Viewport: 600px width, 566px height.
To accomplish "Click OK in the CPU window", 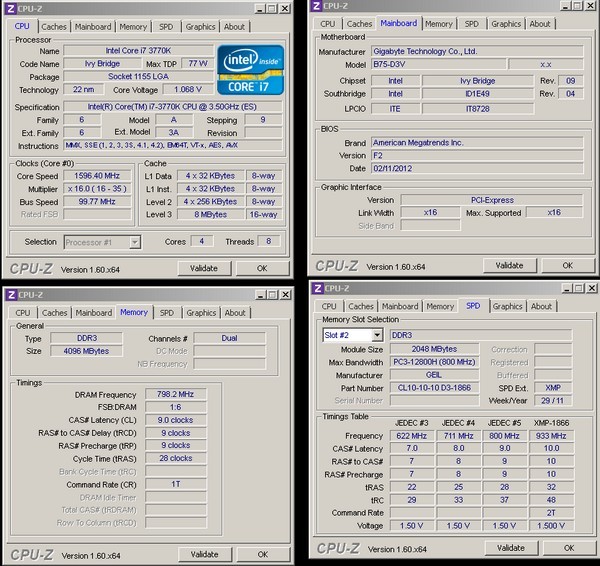I will coord(262,268).
